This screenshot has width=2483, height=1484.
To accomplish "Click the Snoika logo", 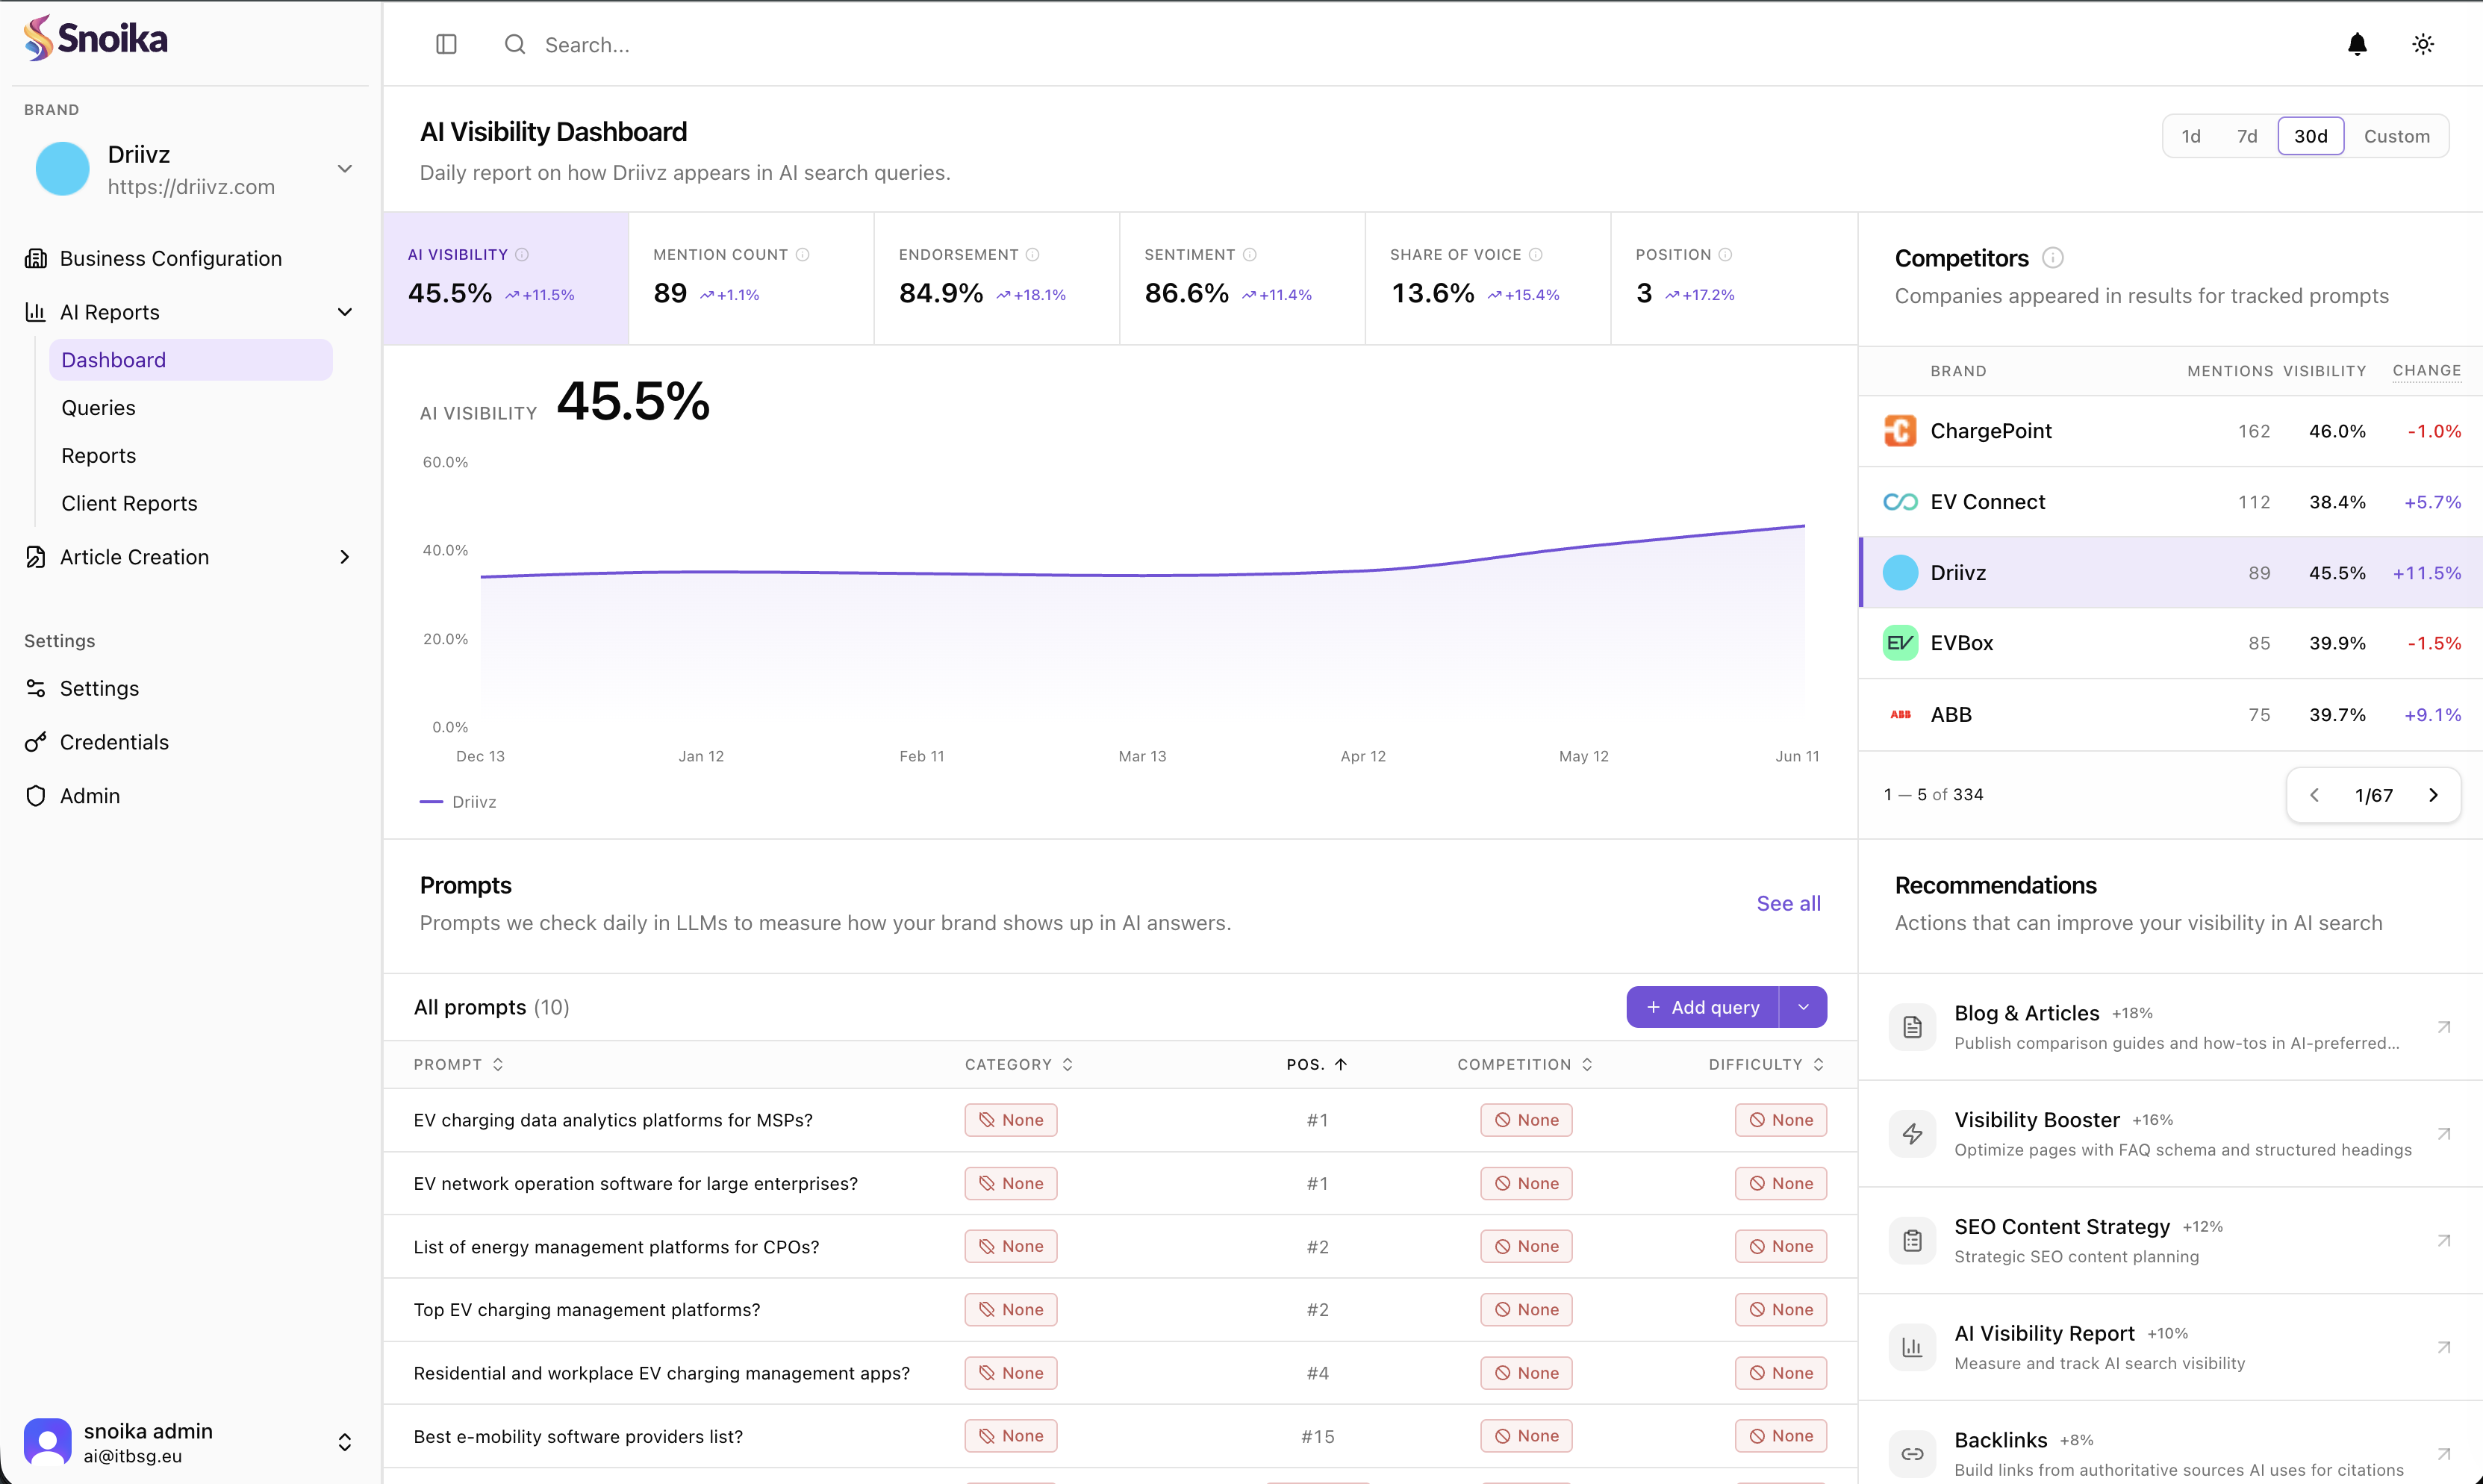I will click(x=96, y=38).
